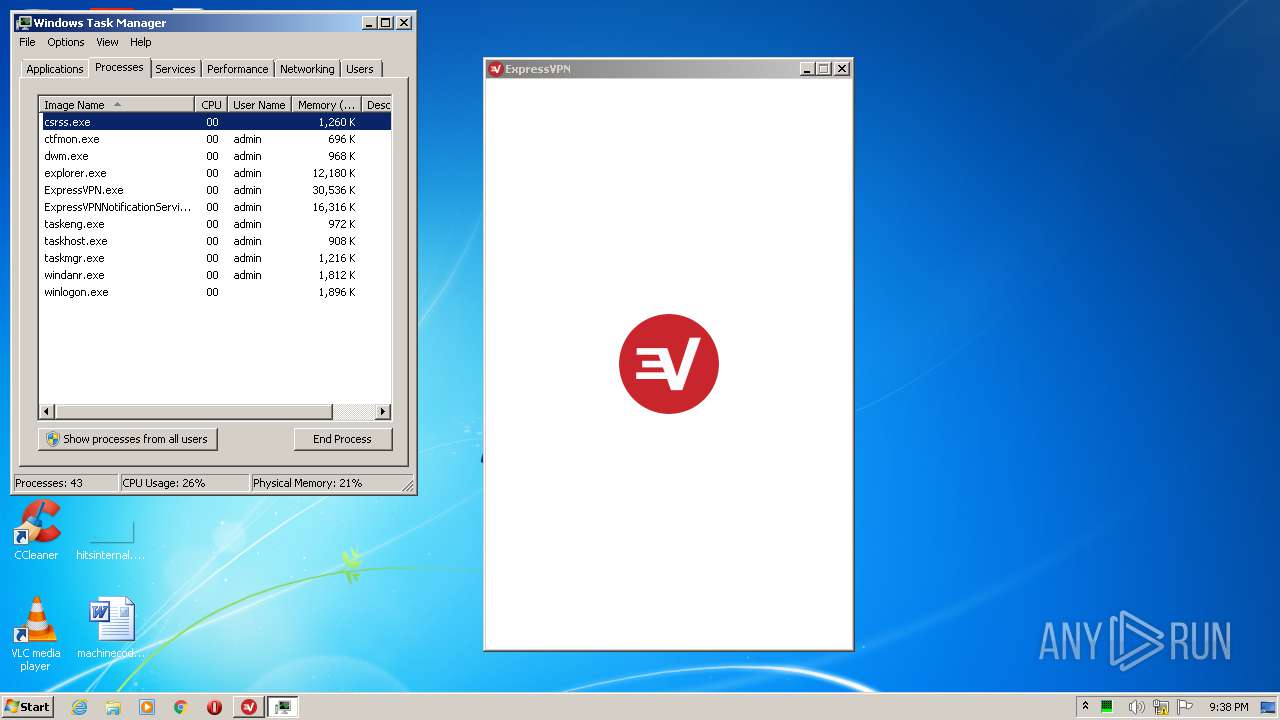Screen dimensions: 1280x720
Task: Sort by Description column header
Action: pos(377,105)
